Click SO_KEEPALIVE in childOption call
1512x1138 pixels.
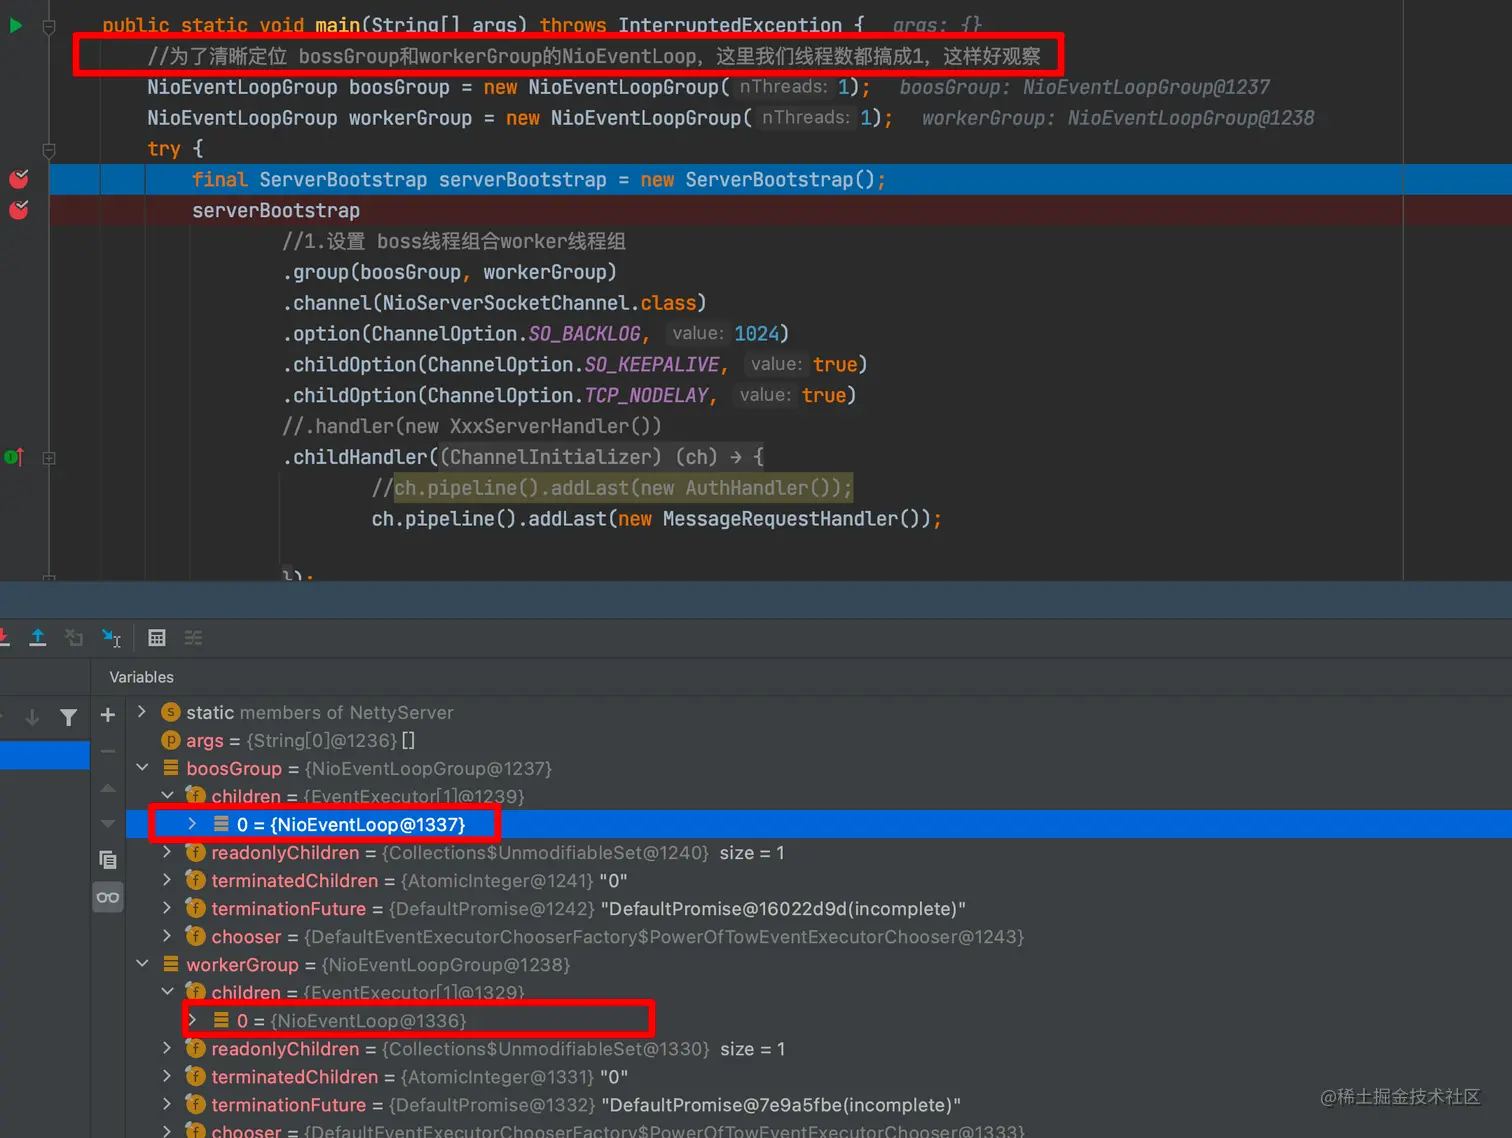coord(651,364)
